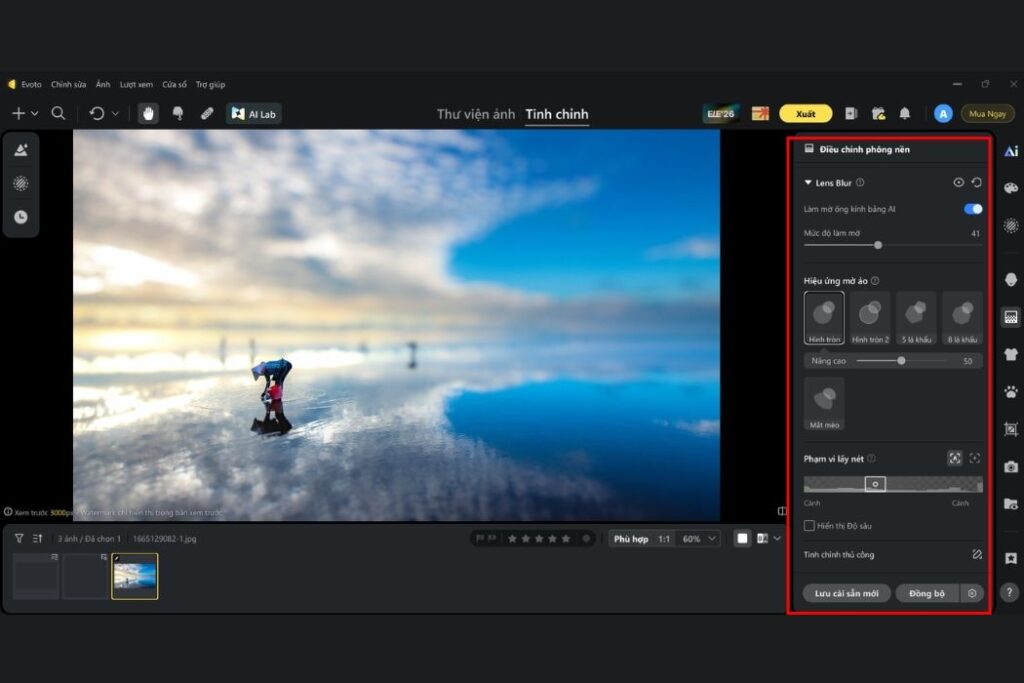Switch to Thư viện ảnh tab
The width and height of the screenshot is (1024, 683).
[x=476, y=114]
